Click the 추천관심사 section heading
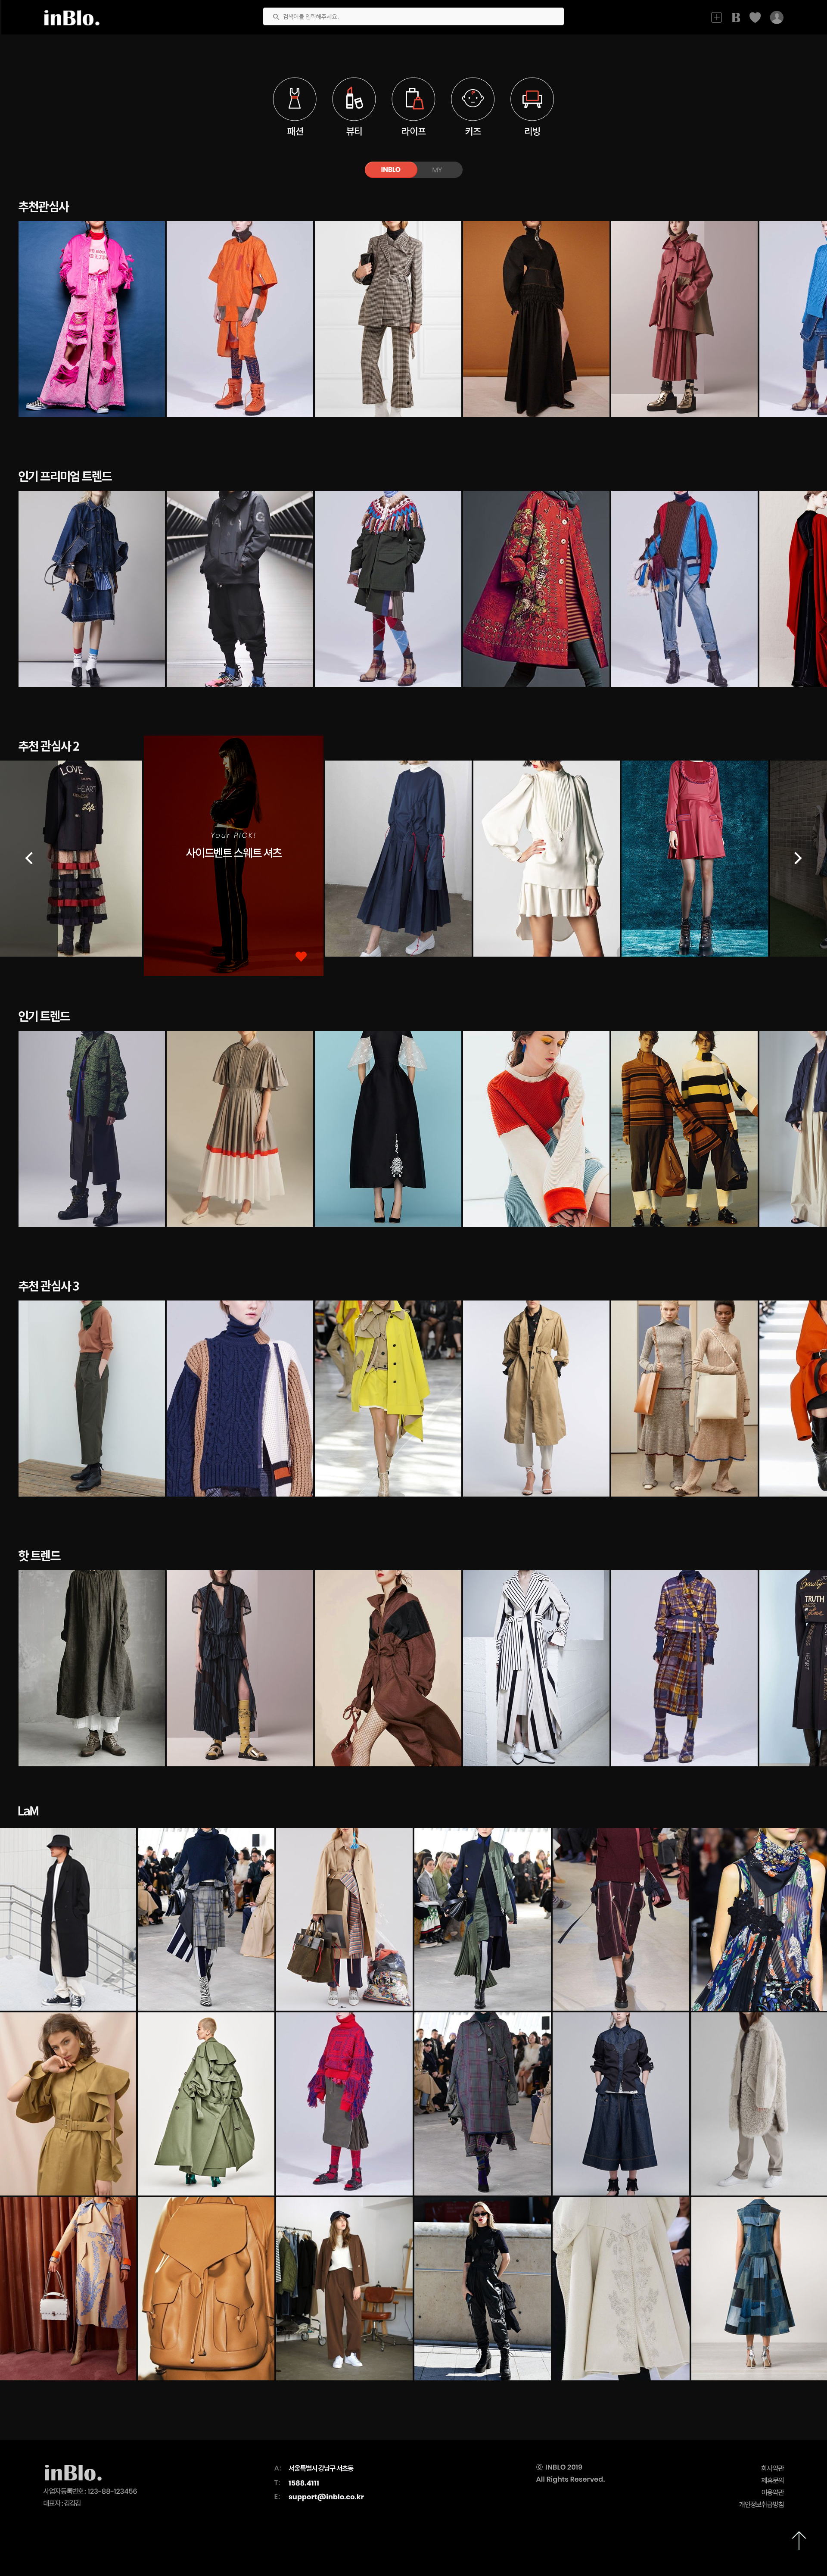This screenshot has width=827, height=2576. point(44,207)
